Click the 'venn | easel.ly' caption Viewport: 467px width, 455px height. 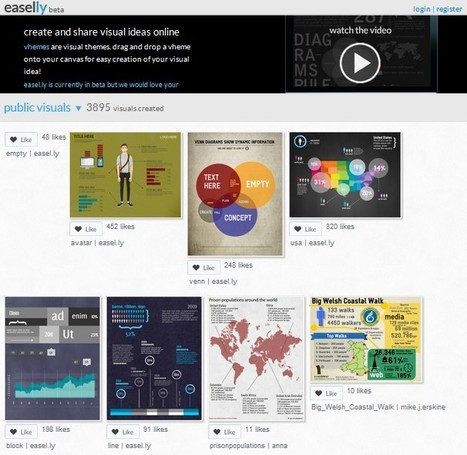213,282
